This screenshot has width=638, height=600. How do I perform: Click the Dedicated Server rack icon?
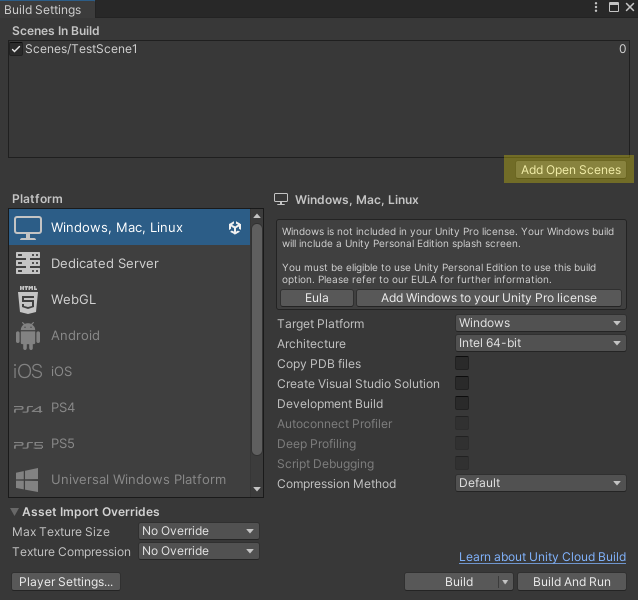[x=28, y=263]
